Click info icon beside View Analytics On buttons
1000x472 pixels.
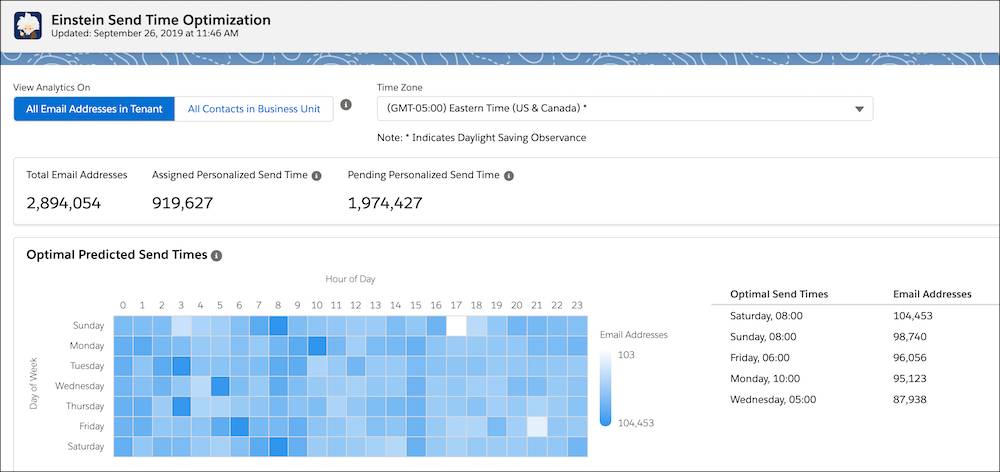tap(346, 105)
